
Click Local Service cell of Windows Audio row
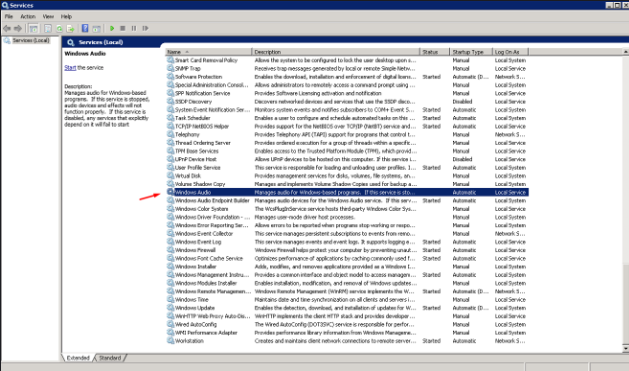click(510, 193)
